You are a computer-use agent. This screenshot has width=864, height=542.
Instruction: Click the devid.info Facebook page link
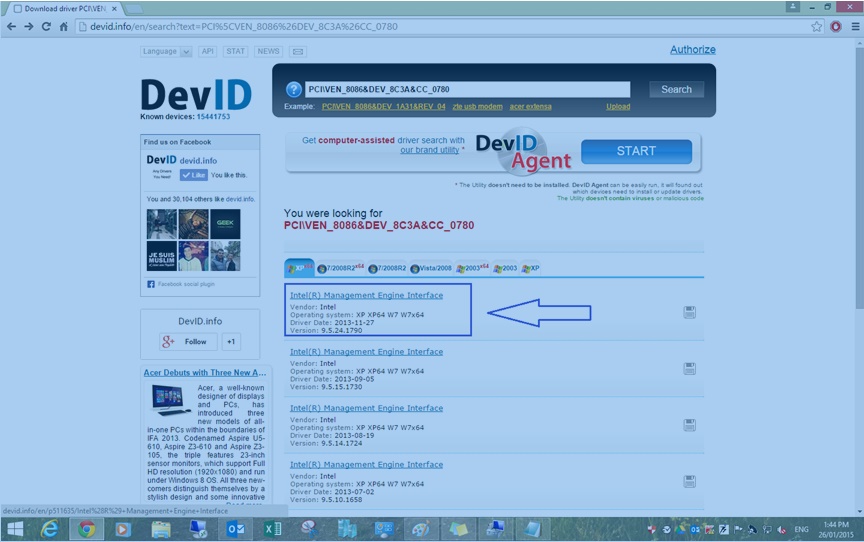(198, 161)
